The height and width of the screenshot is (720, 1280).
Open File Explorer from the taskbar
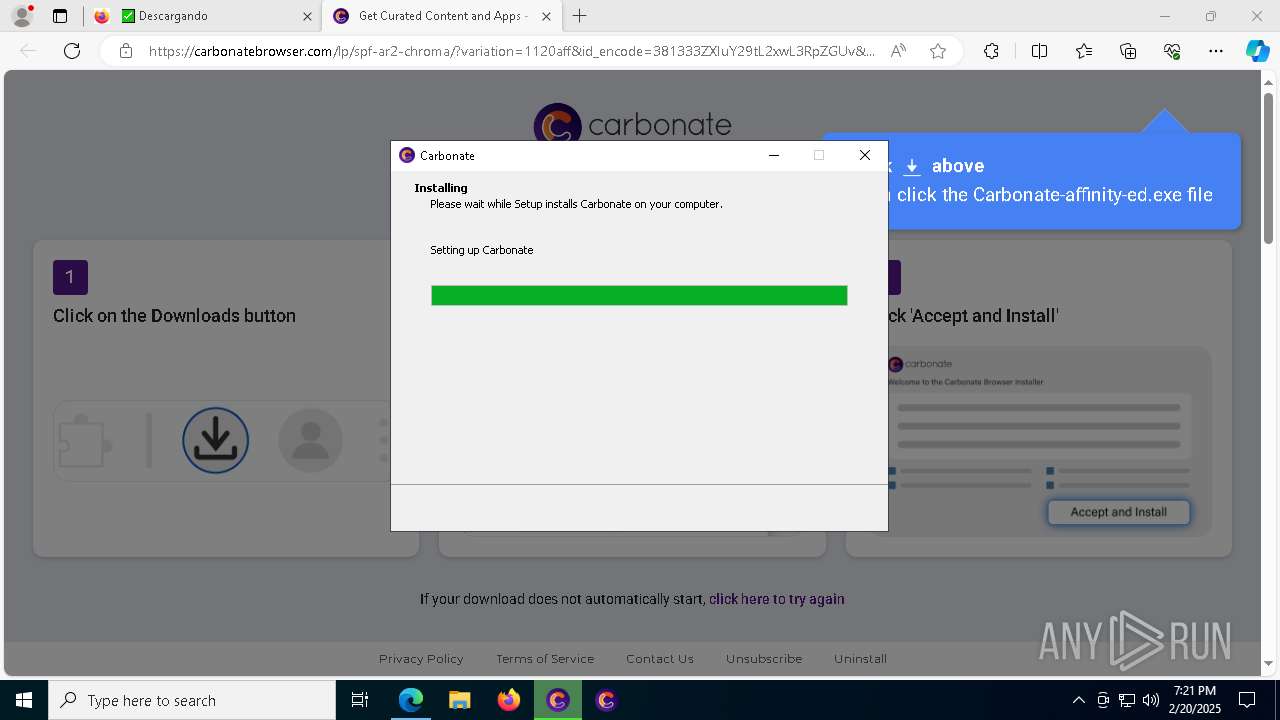[x=459, y=700]
